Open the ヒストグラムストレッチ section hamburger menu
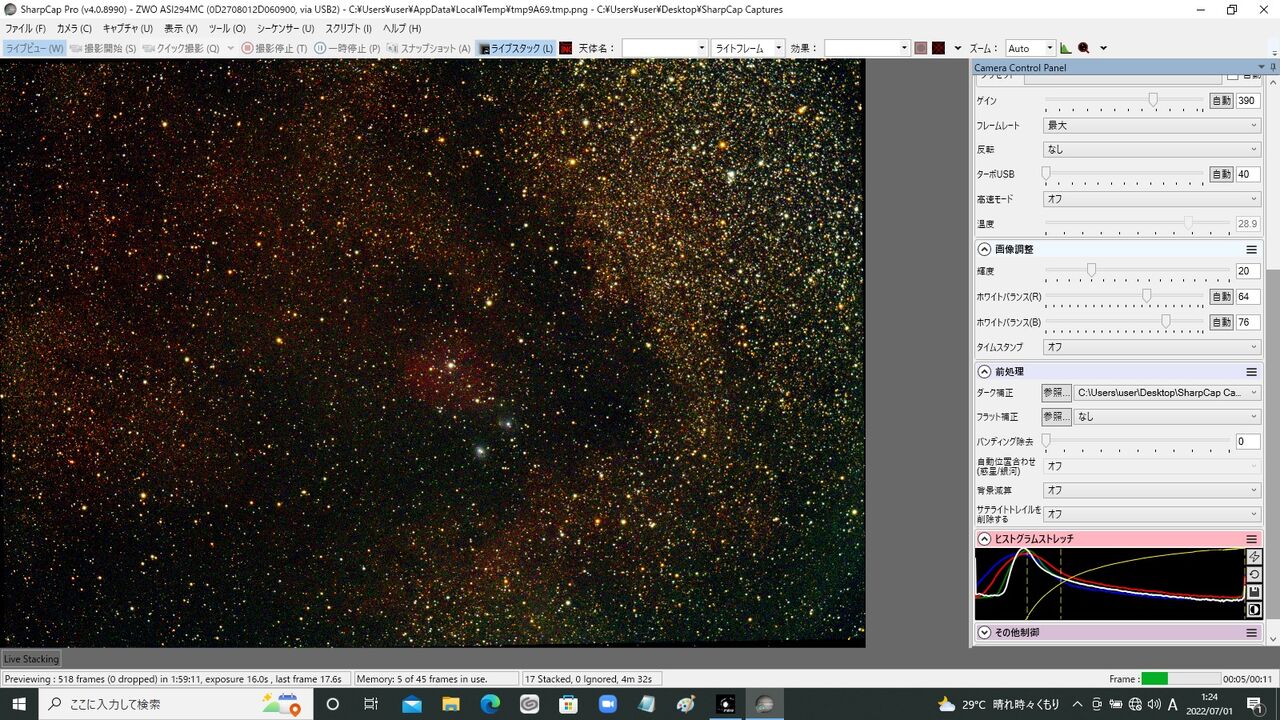 [1251, 539]
